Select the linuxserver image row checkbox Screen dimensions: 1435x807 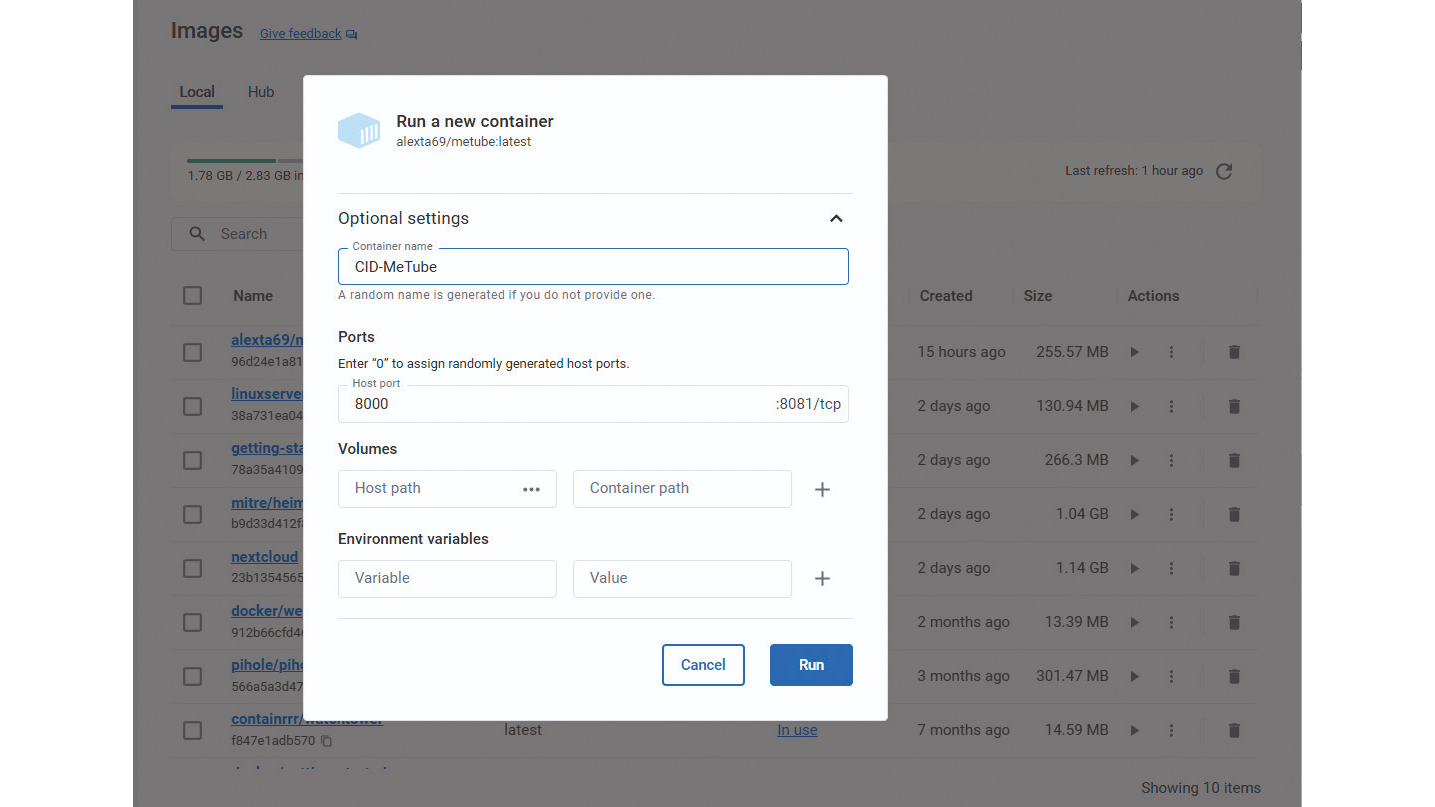click(193, 406)
